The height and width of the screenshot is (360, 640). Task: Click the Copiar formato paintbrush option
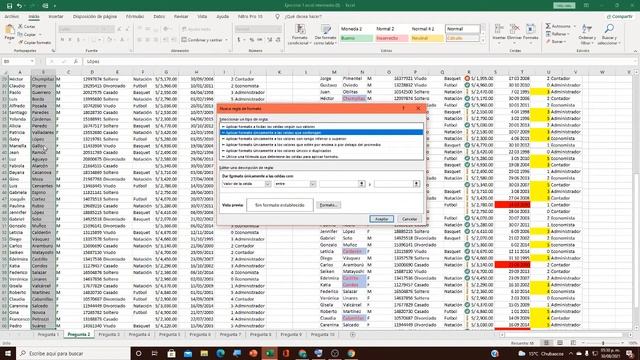tap(34, 42)
